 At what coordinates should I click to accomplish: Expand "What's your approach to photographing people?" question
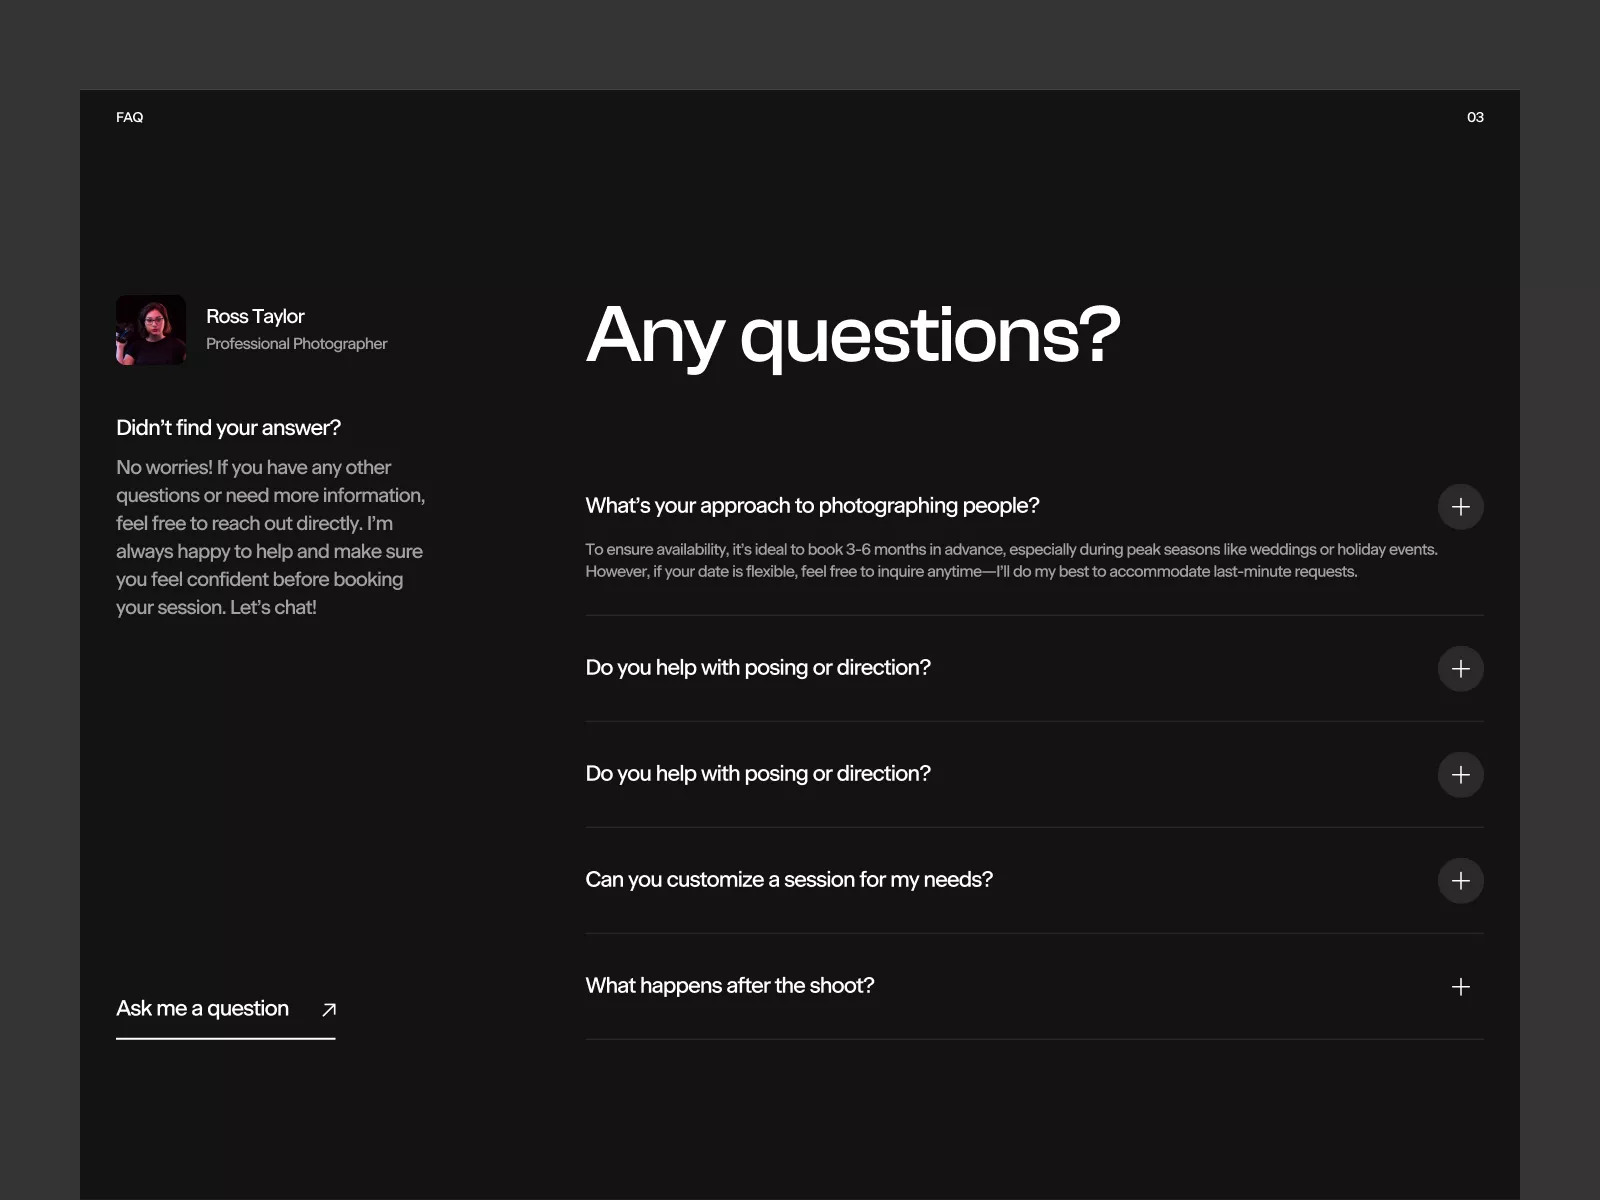coord(812,506)
